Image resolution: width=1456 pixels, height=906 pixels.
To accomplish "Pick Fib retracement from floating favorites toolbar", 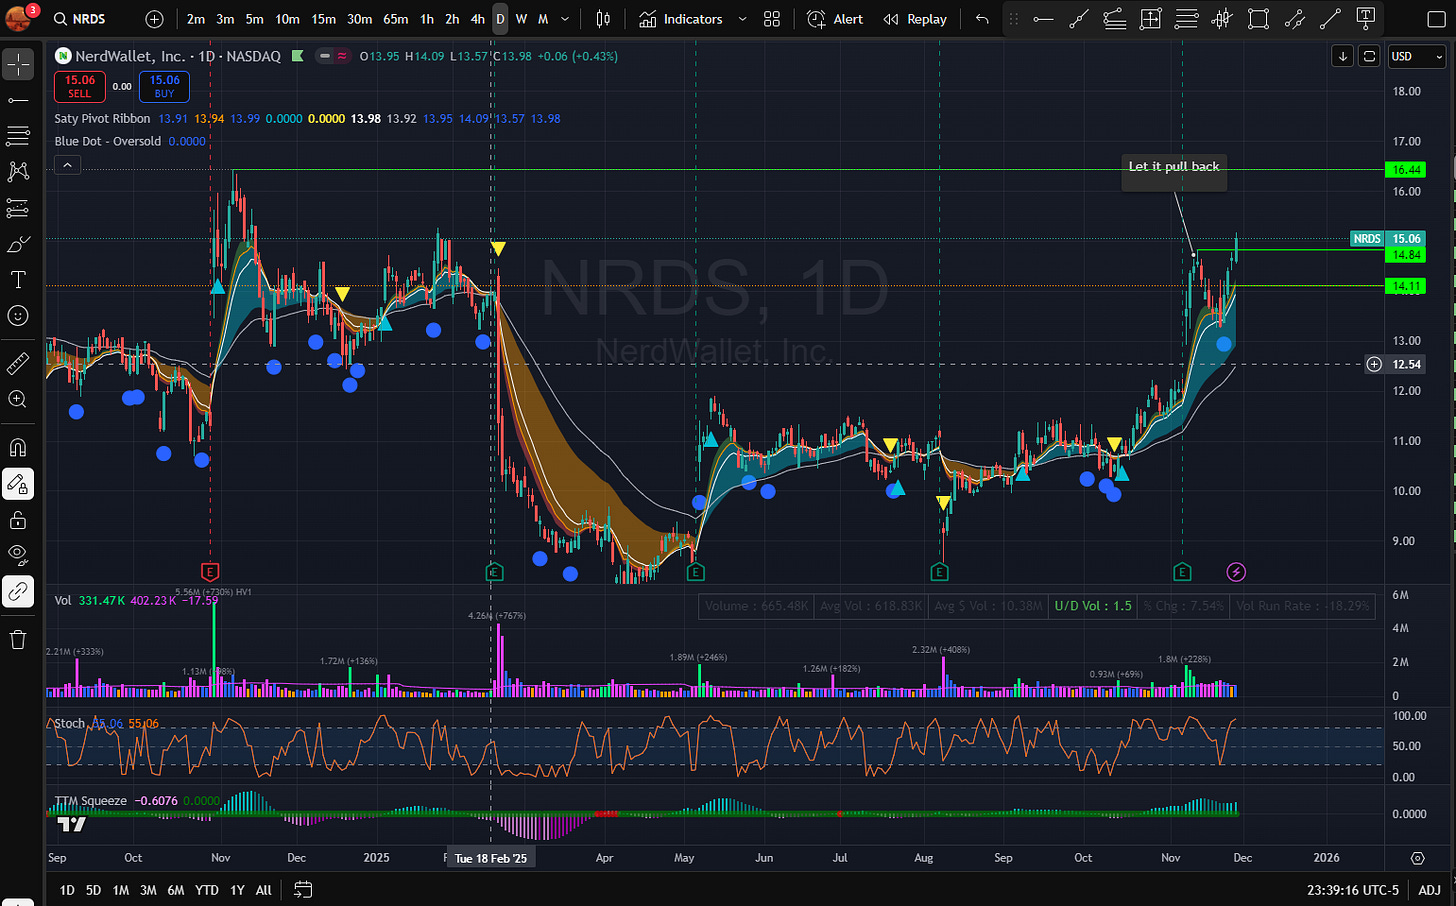I will click(x=1187, y=18).
